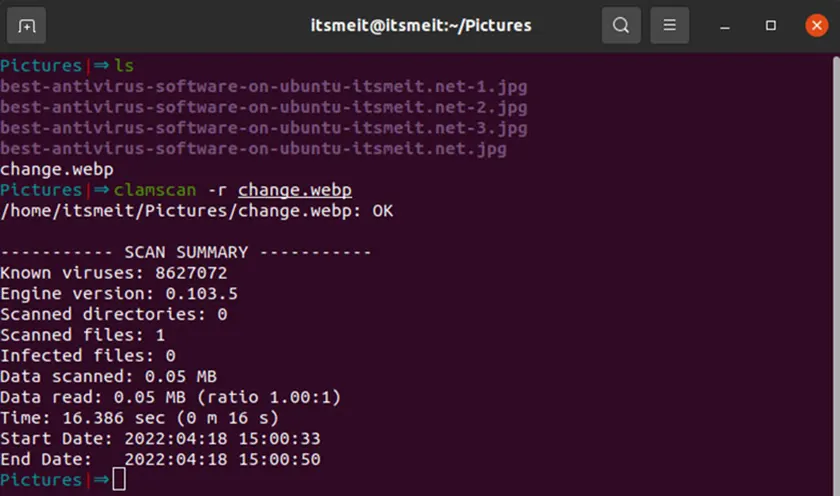This screenshot has width=840, height=496.
Task: Click the SCAN SUMMARY heading
Action: coord(186,253)
